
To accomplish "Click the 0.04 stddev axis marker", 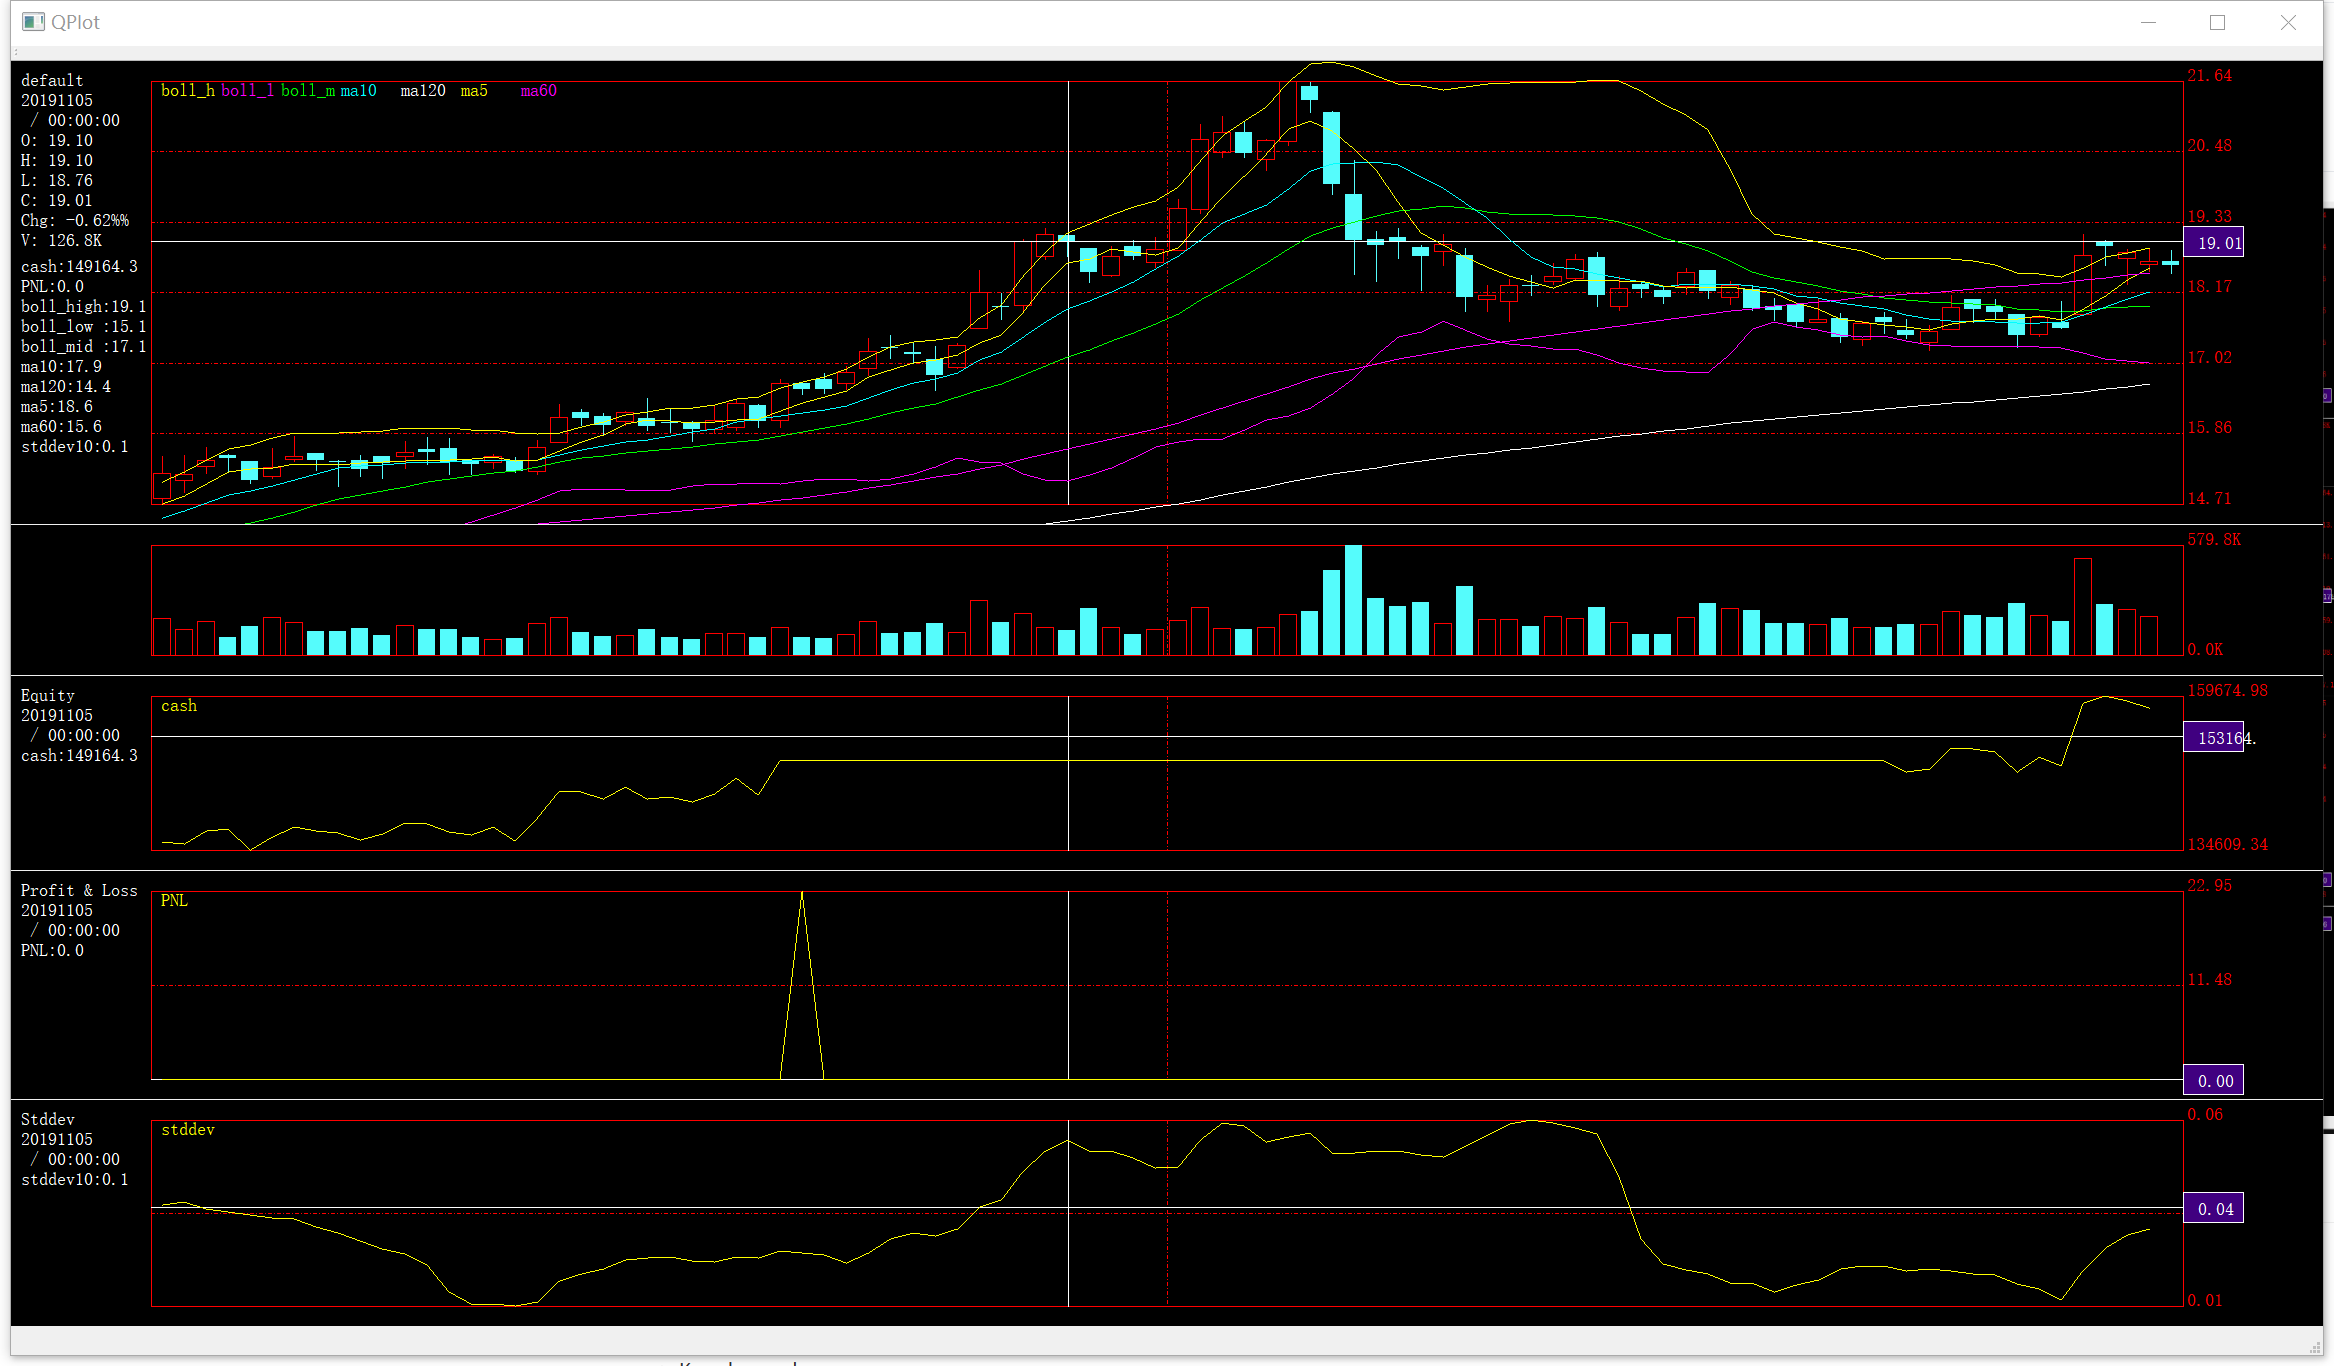I will (x=2213, y=1209).
